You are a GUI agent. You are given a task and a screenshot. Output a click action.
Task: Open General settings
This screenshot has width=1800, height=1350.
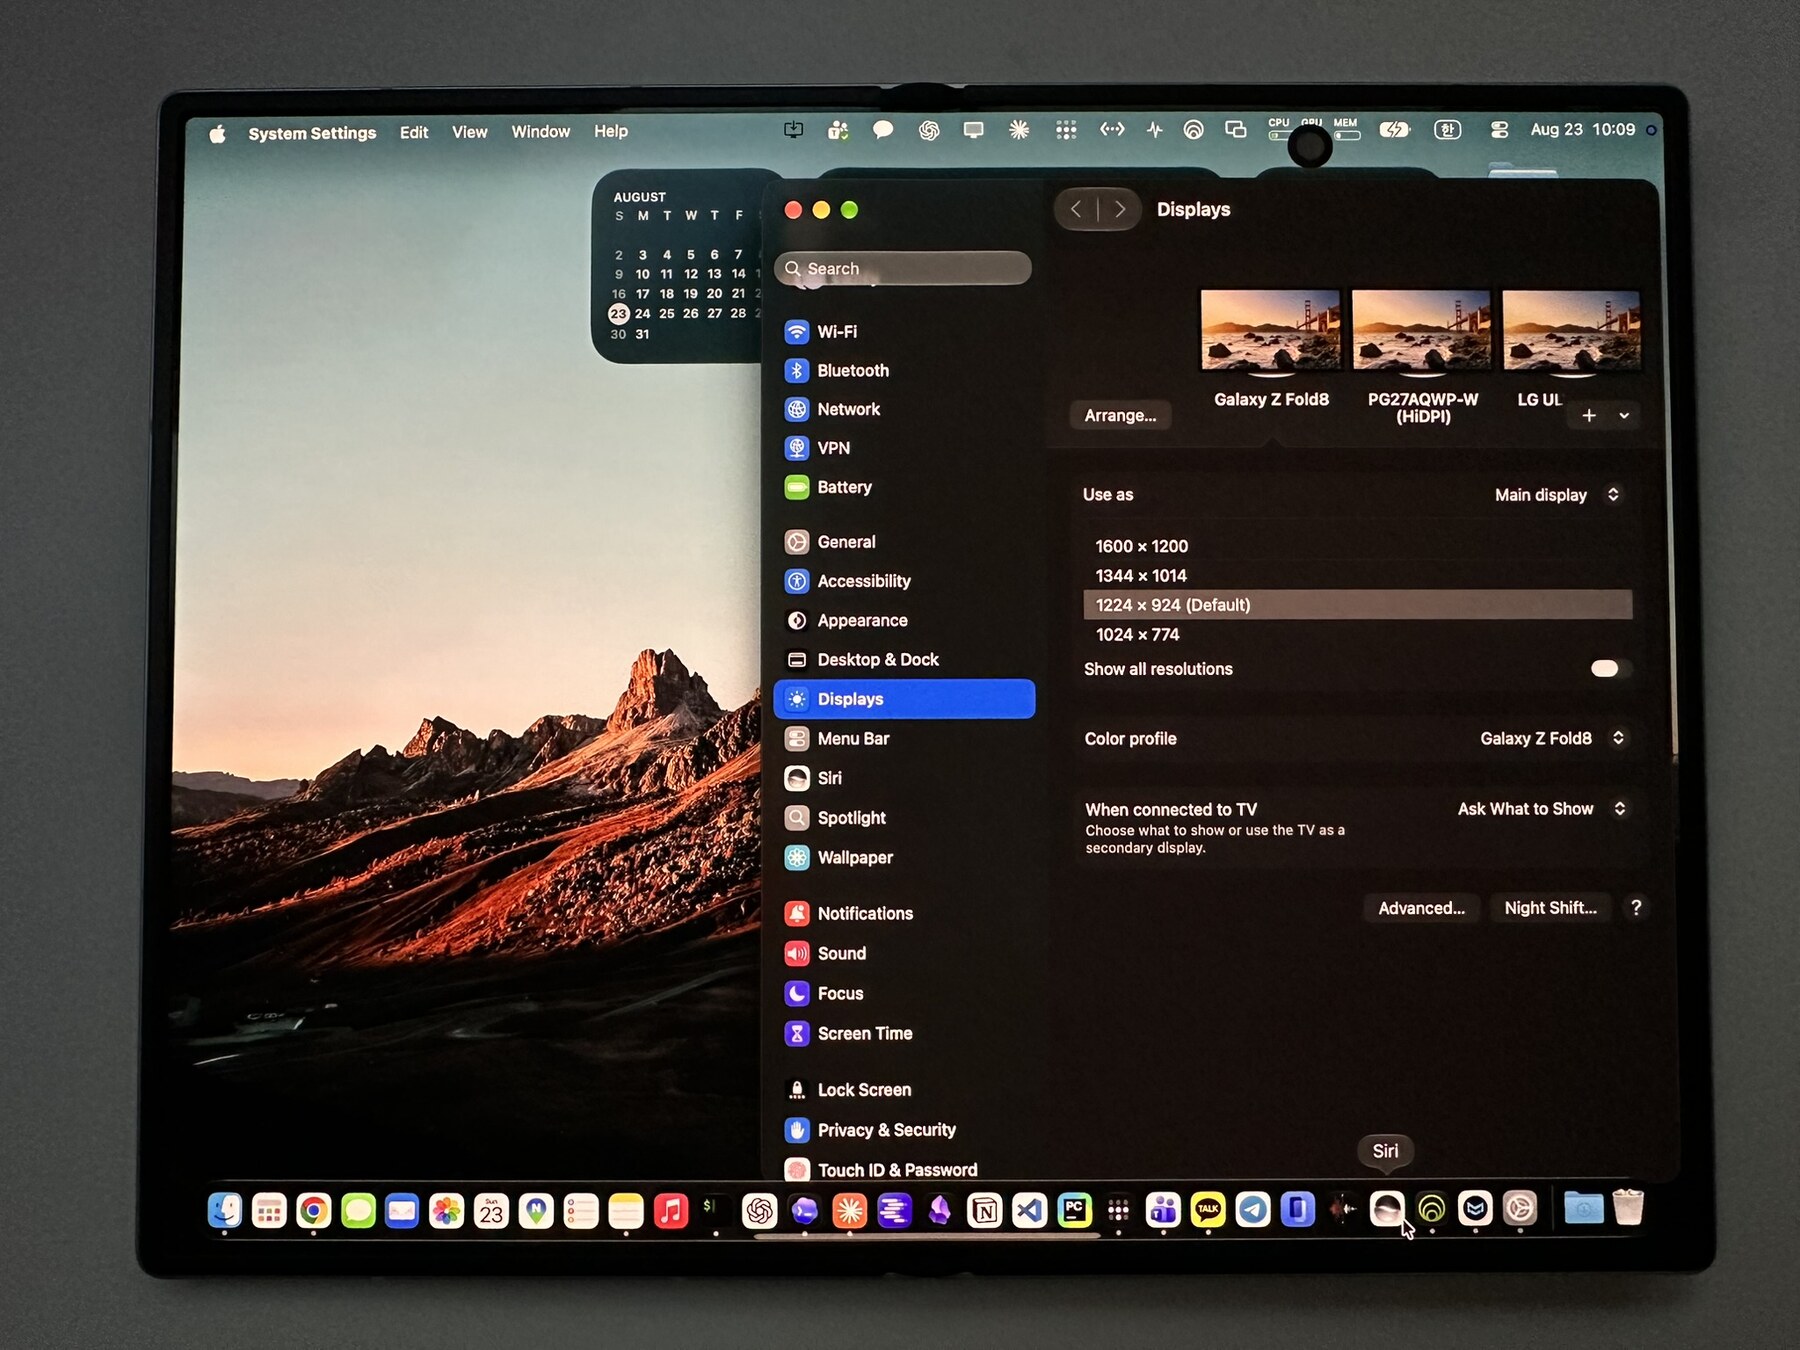(x=904, y=542)
